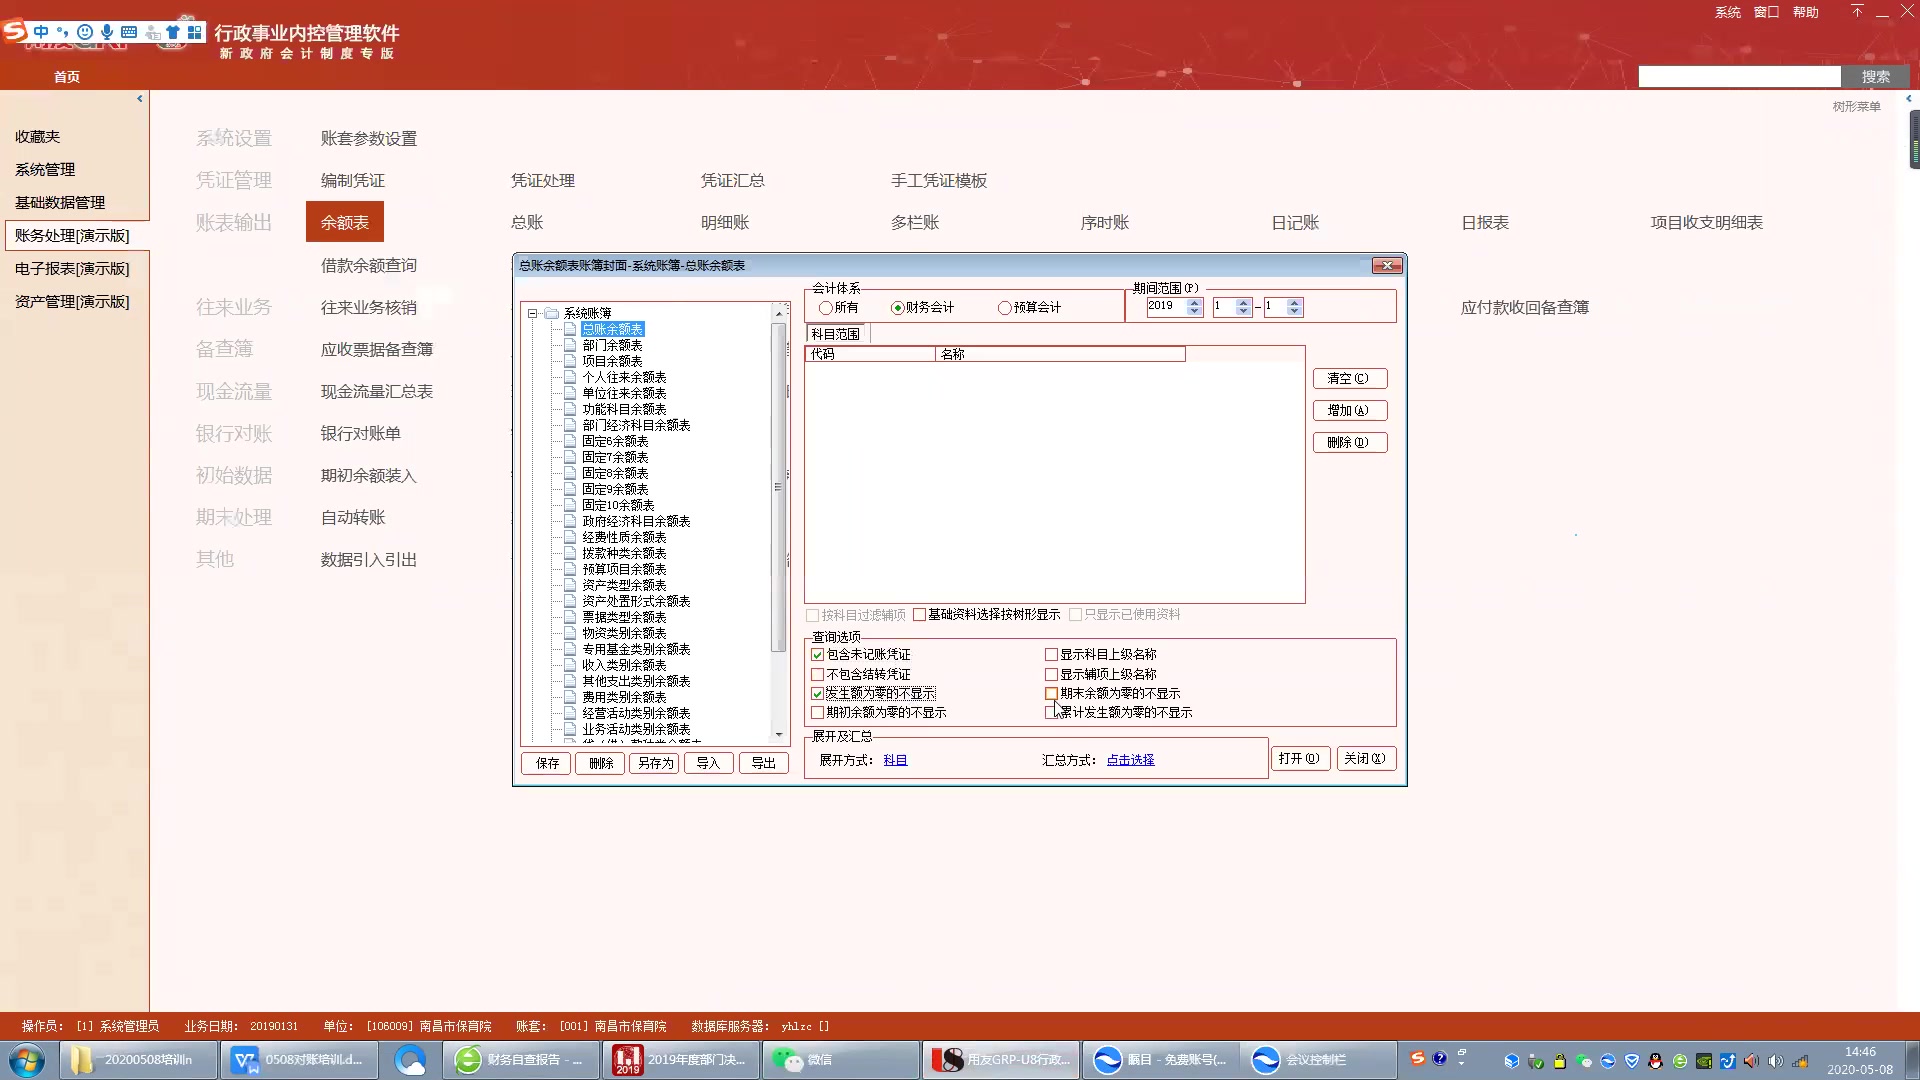Select 部门余额表 in the tree
The image size is (1920, 1080).
[x=612, y=345]
